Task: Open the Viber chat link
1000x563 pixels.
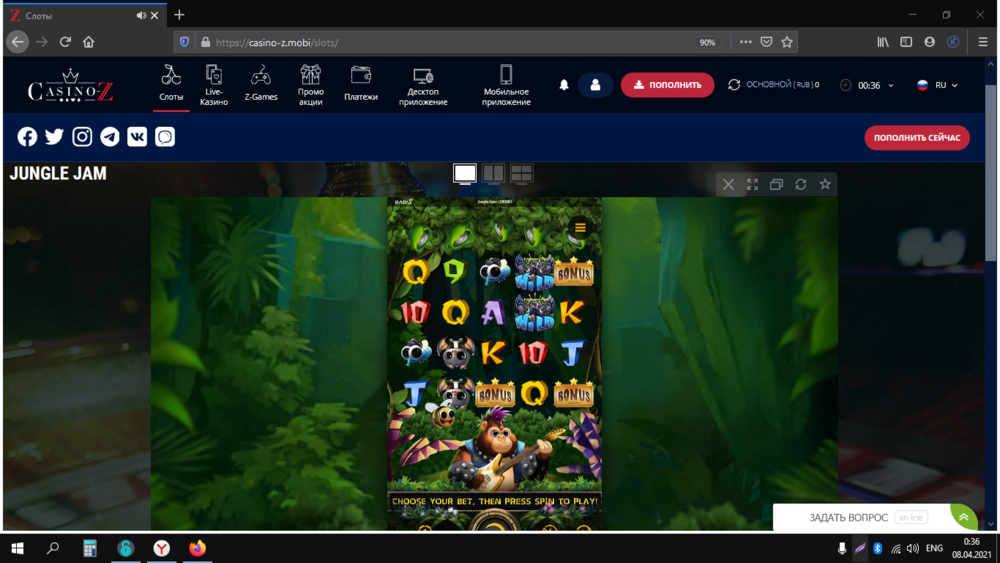Action: pos(165,136)
